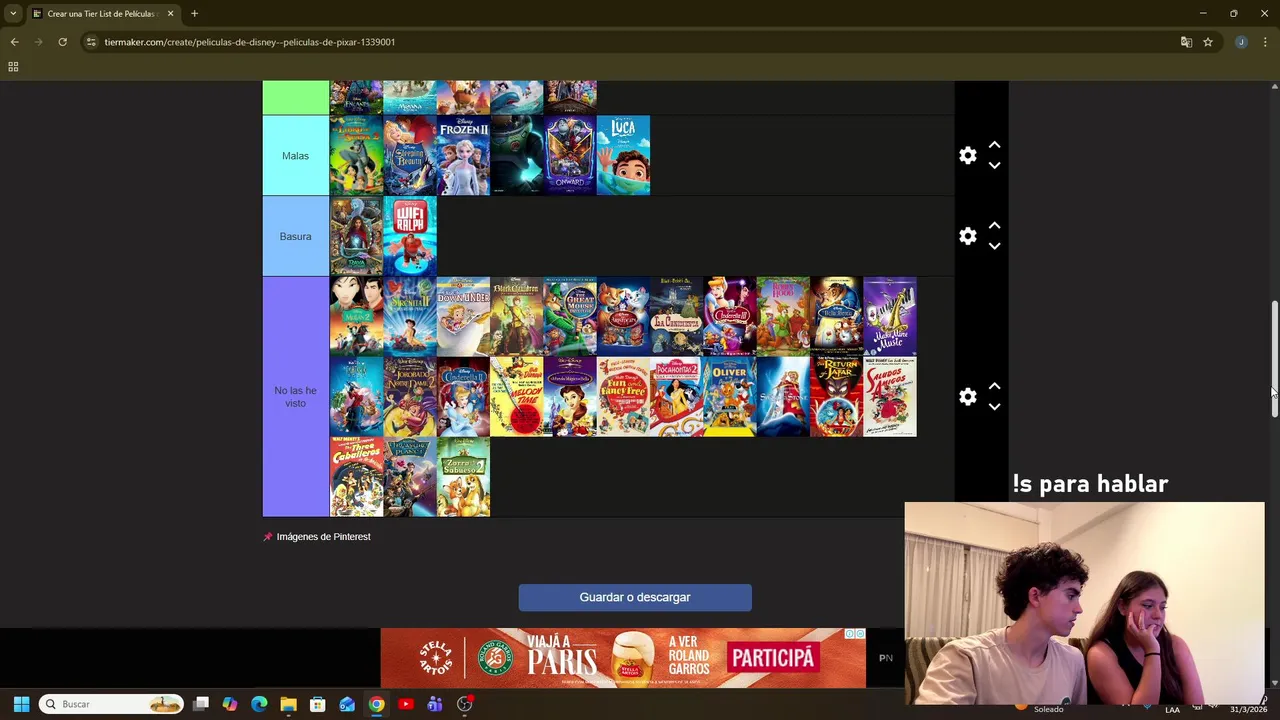This screenshot has width=1280, height=720.
Task: Move the No las he visto tier up
Action: click(994, 386)
